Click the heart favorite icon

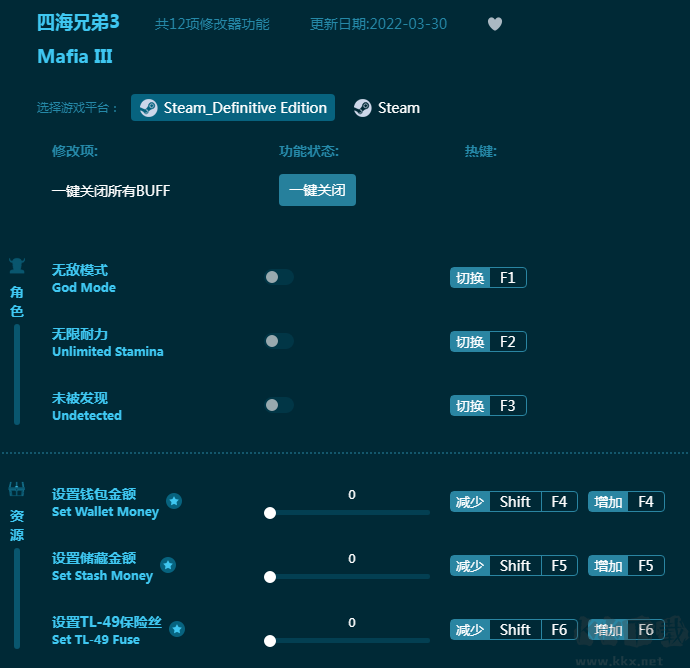tap(495, 24)
